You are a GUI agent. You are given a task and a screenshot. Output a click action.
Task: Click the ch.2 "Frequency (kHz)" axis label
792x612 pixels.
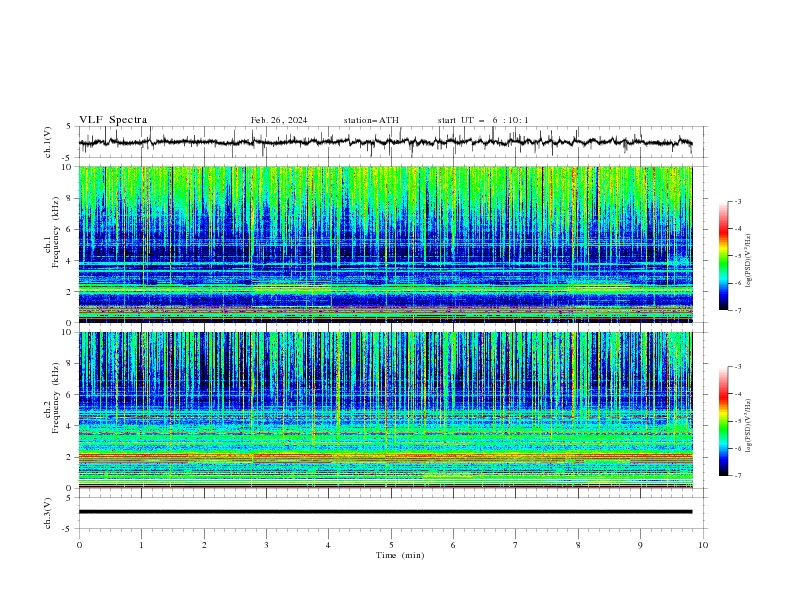click(x=56, y=397)
